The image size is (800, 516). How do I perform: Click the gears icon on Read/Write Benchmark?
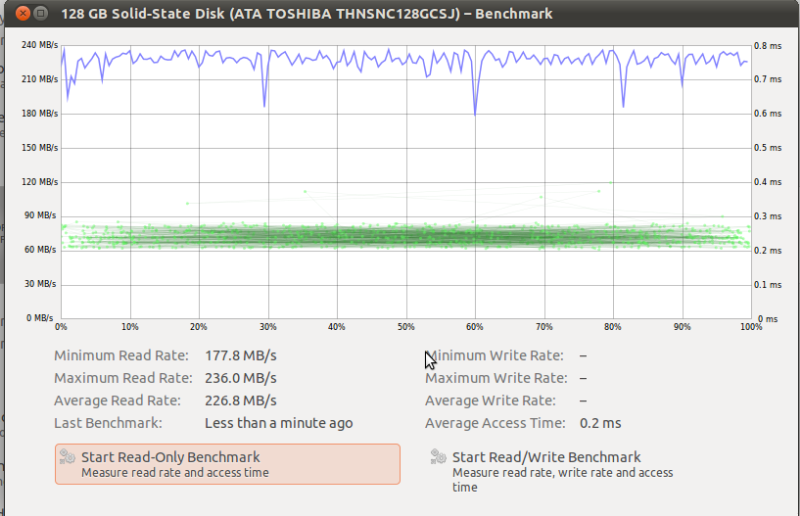[438, 456]
